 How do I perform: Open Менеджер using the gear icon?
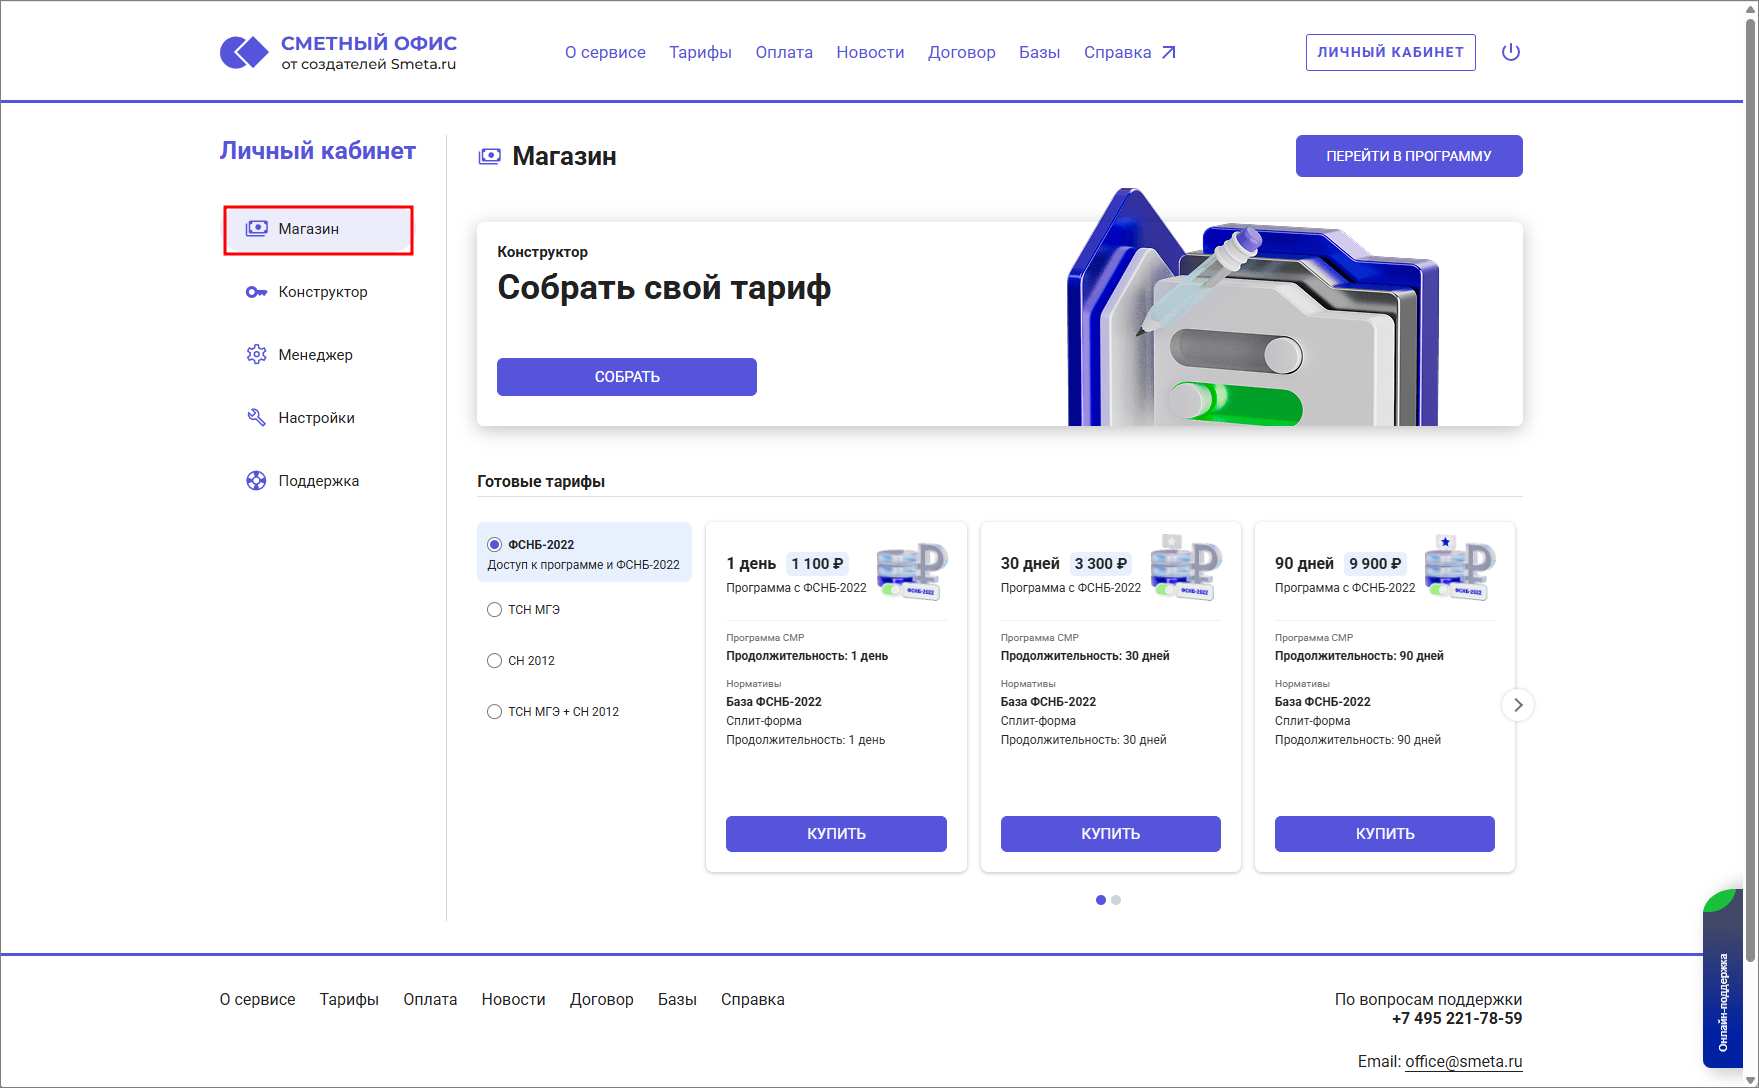(256, 354)
